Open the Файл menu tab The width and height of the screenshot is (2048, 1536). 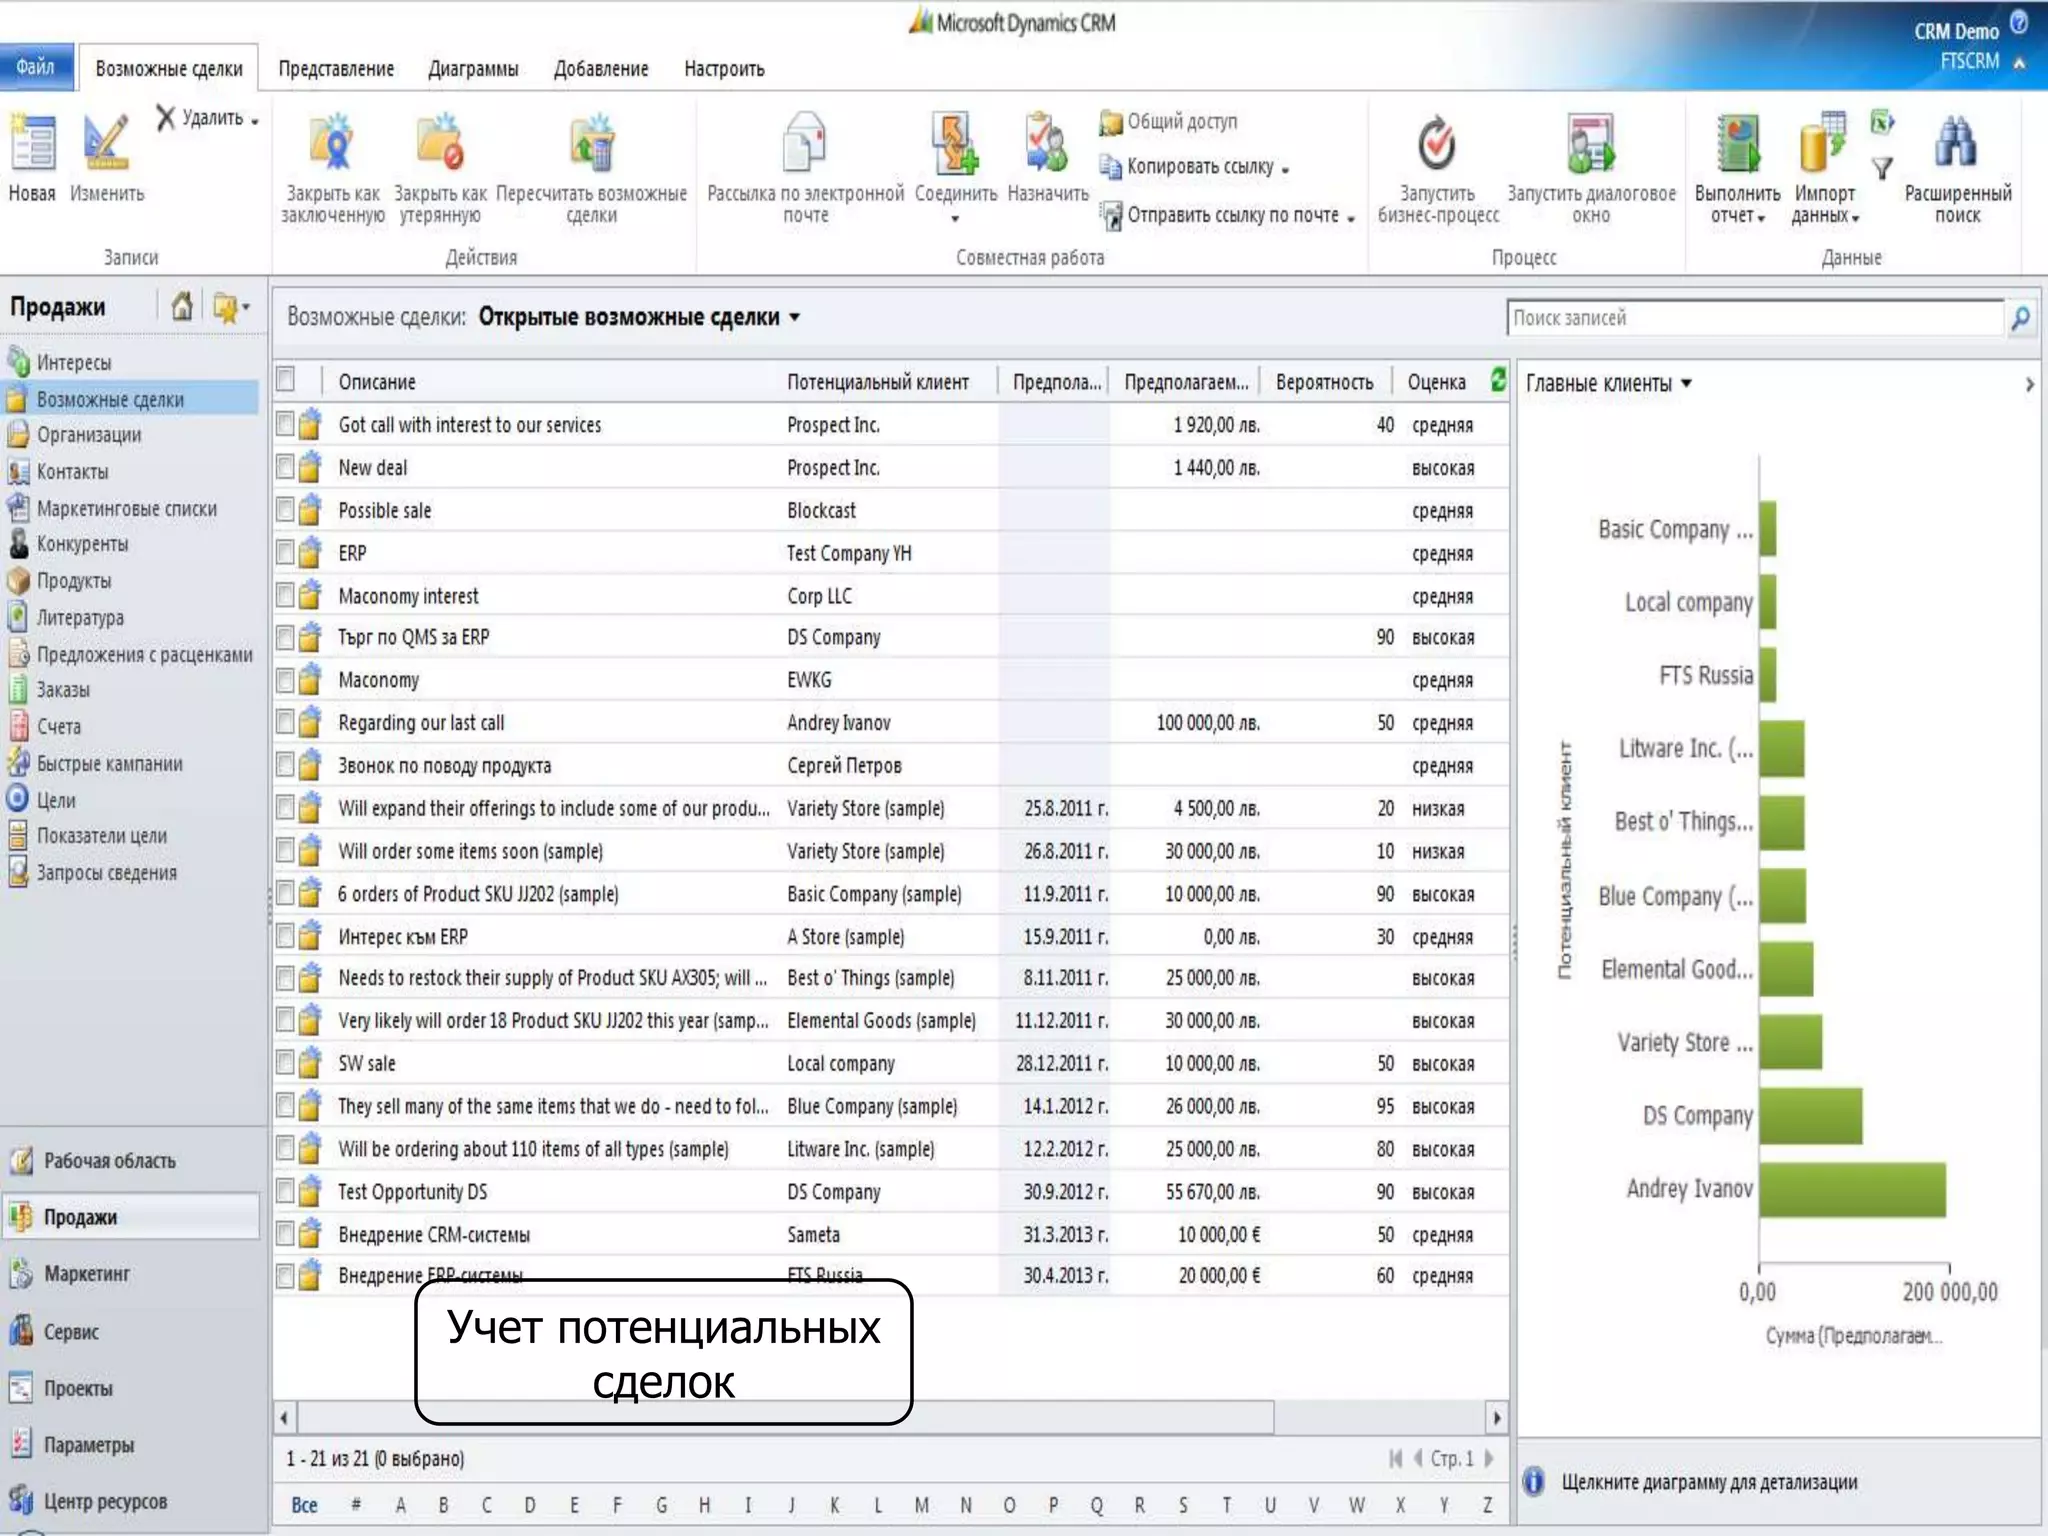pos(36,67)
